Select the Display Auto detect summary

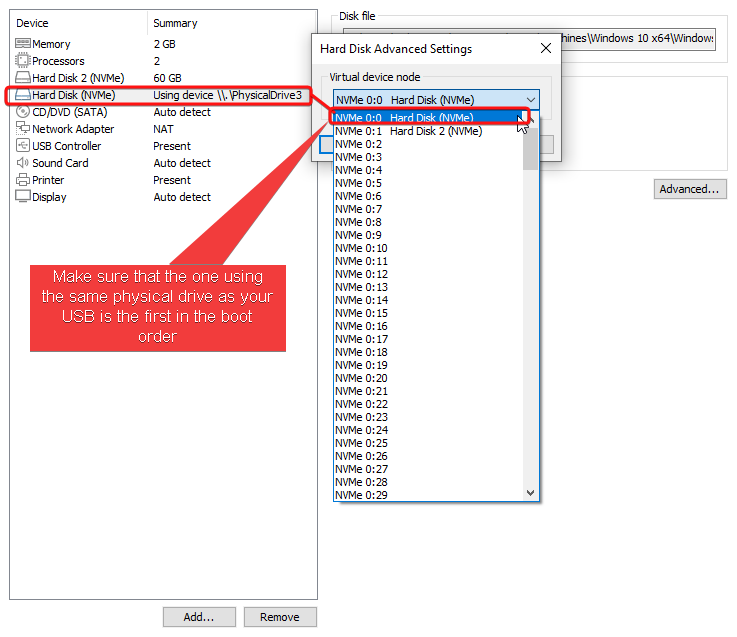pos(182,197)
